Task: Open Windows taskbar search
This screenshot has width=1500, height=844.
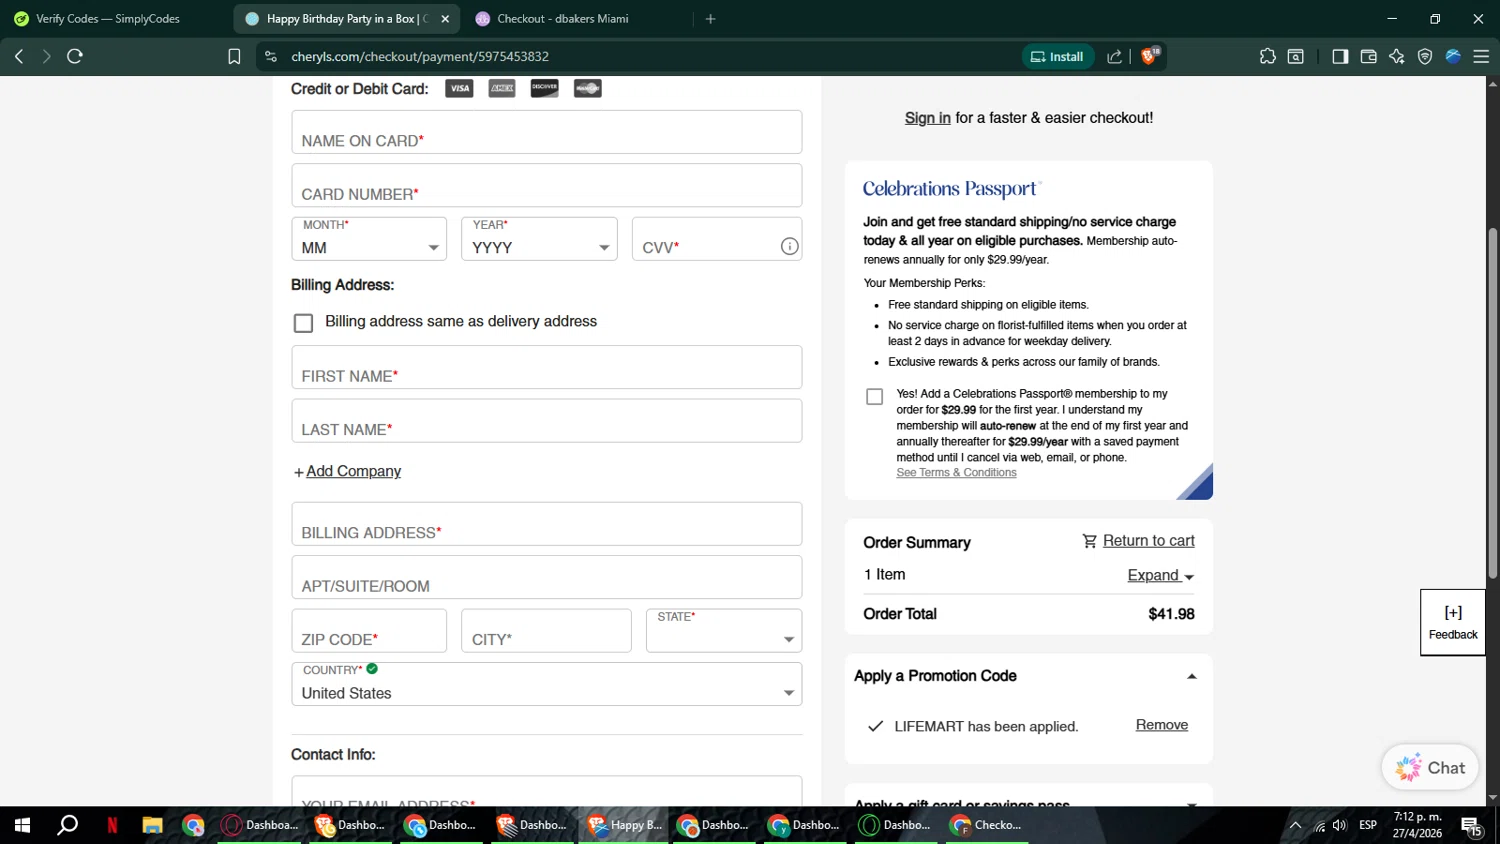Action: [68, 825]
